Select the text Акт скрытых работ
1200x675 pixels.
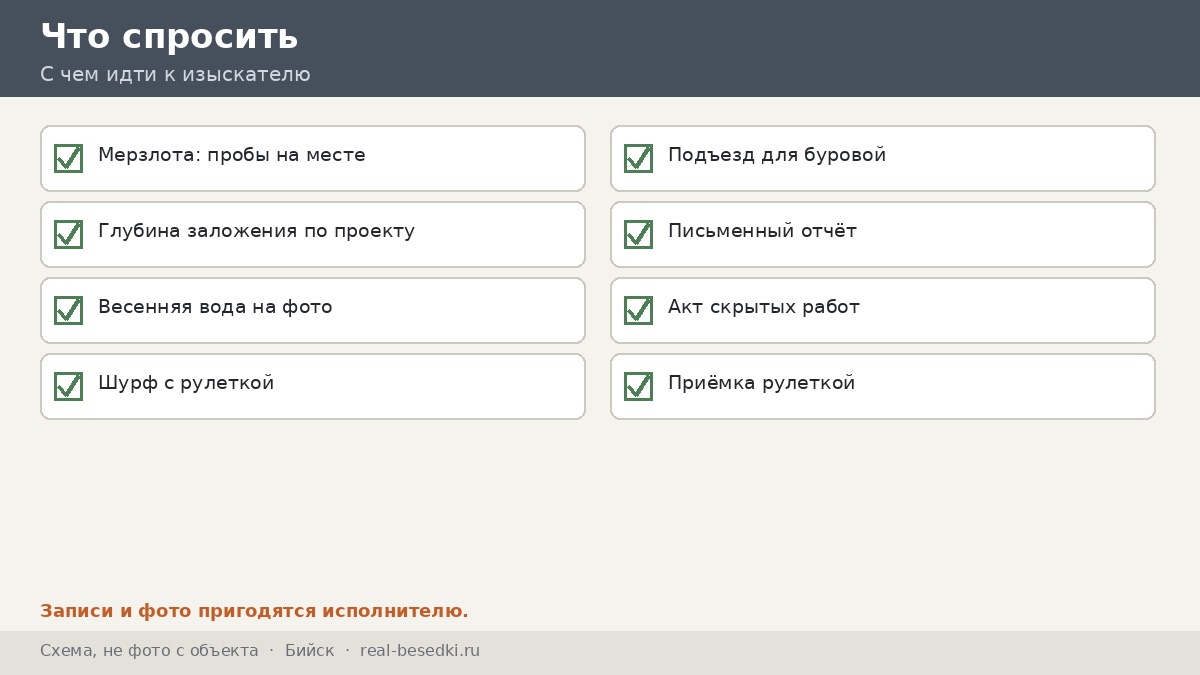[764, 307]
